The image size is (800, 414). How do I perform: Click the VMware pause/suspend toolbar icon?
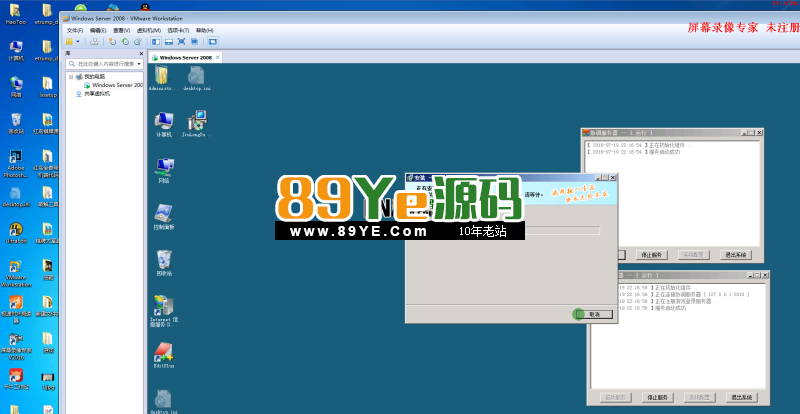point(69,42)
